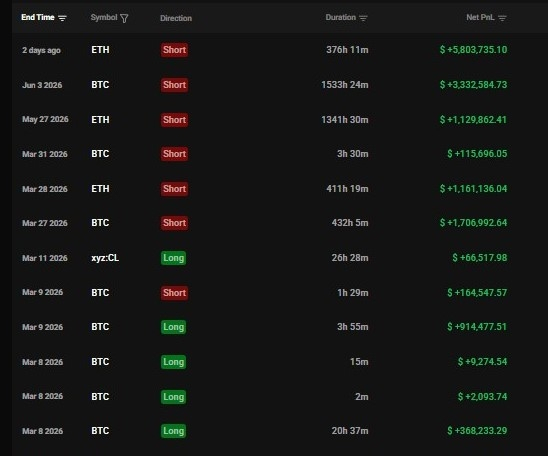Click the Long badge in the xyz:CL row
This screenshot has width=548, height=456.
tap(173, 258)
